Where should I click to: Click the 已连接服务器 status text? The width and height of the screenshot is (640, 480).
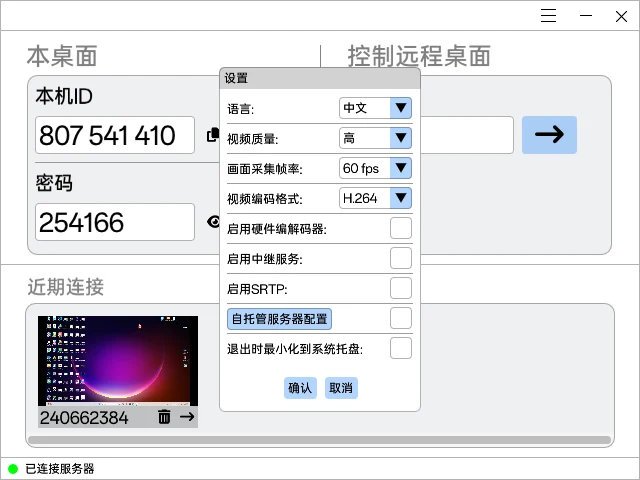[x=60, y=469]
